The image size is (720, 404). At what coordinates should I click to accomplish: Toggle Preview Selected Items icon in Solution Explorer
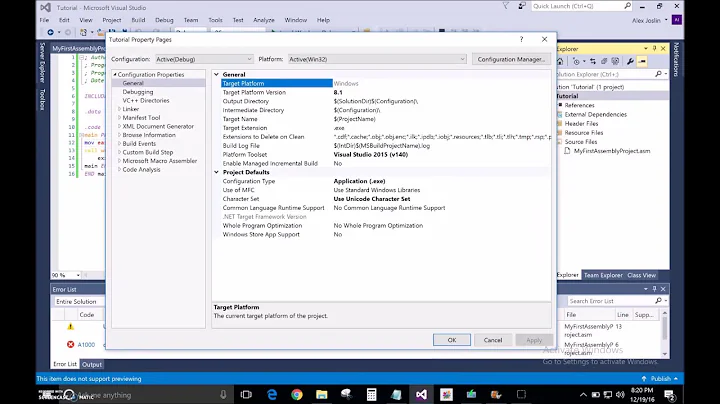point(642,62)
